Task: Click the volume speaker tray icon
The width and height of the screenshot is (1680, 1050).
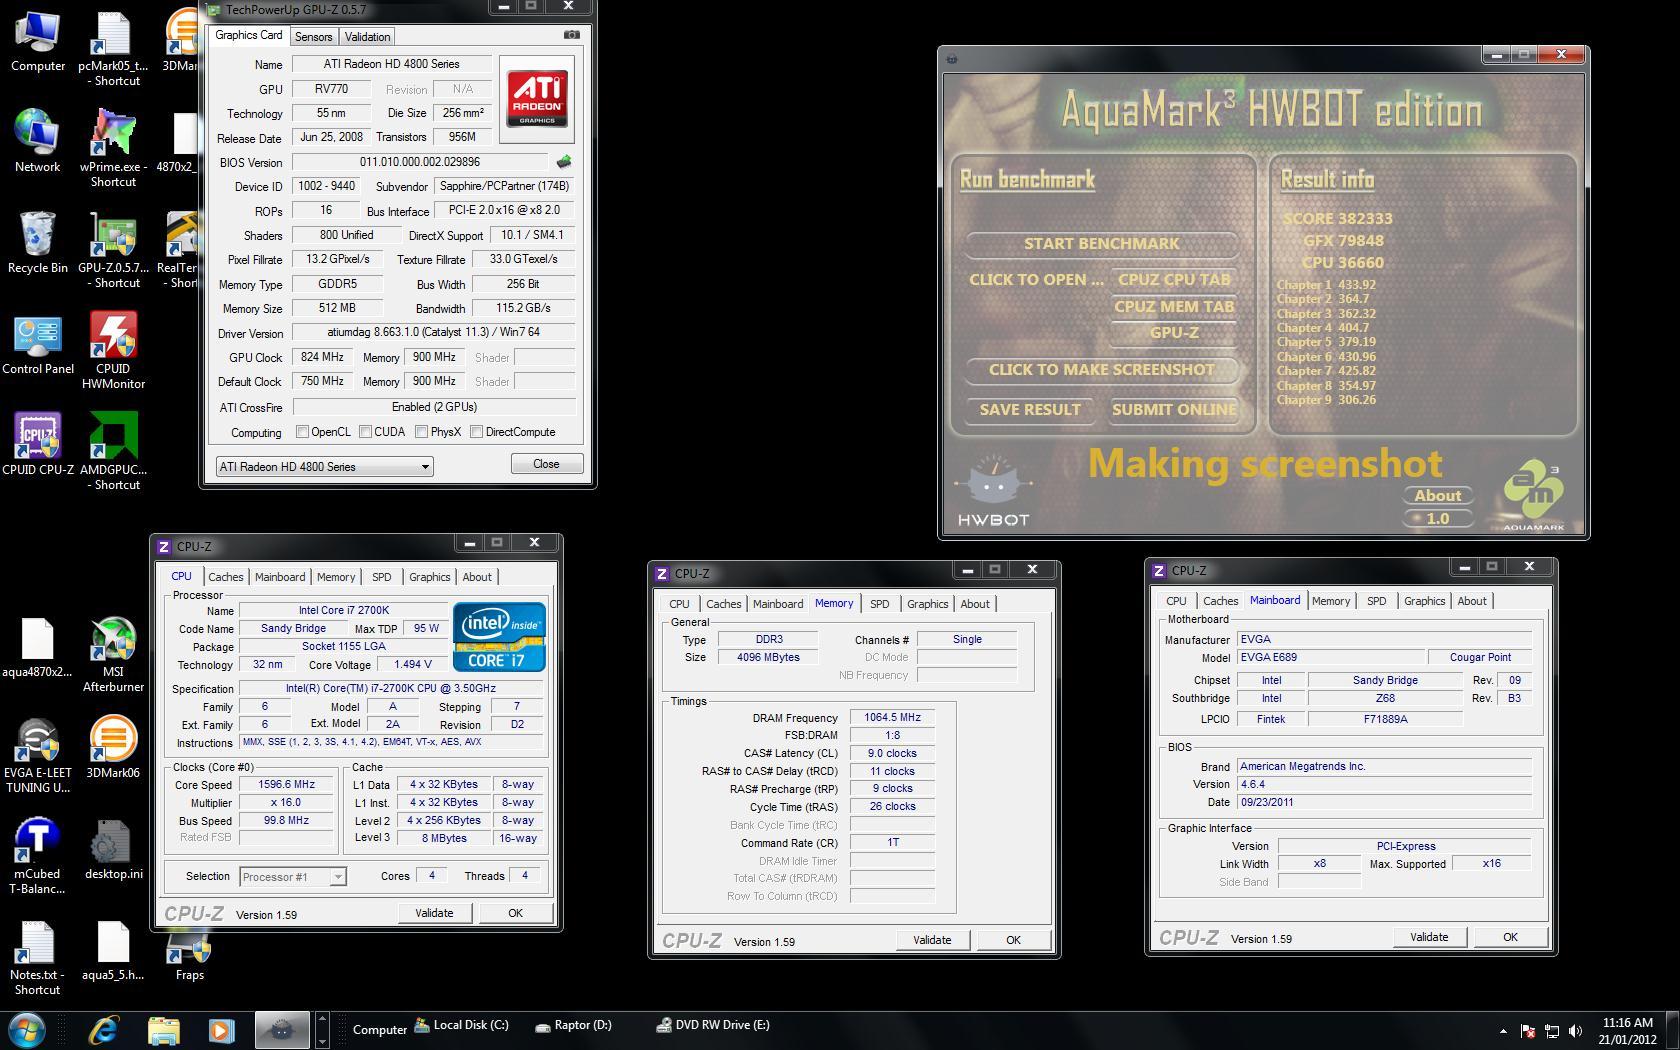Action: (x=1576, y=1030)
